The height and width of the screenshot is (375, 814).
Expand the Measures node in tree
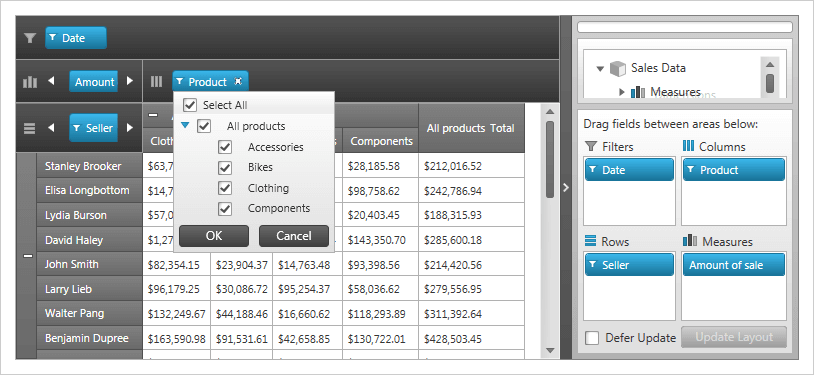tap(622, 92)
